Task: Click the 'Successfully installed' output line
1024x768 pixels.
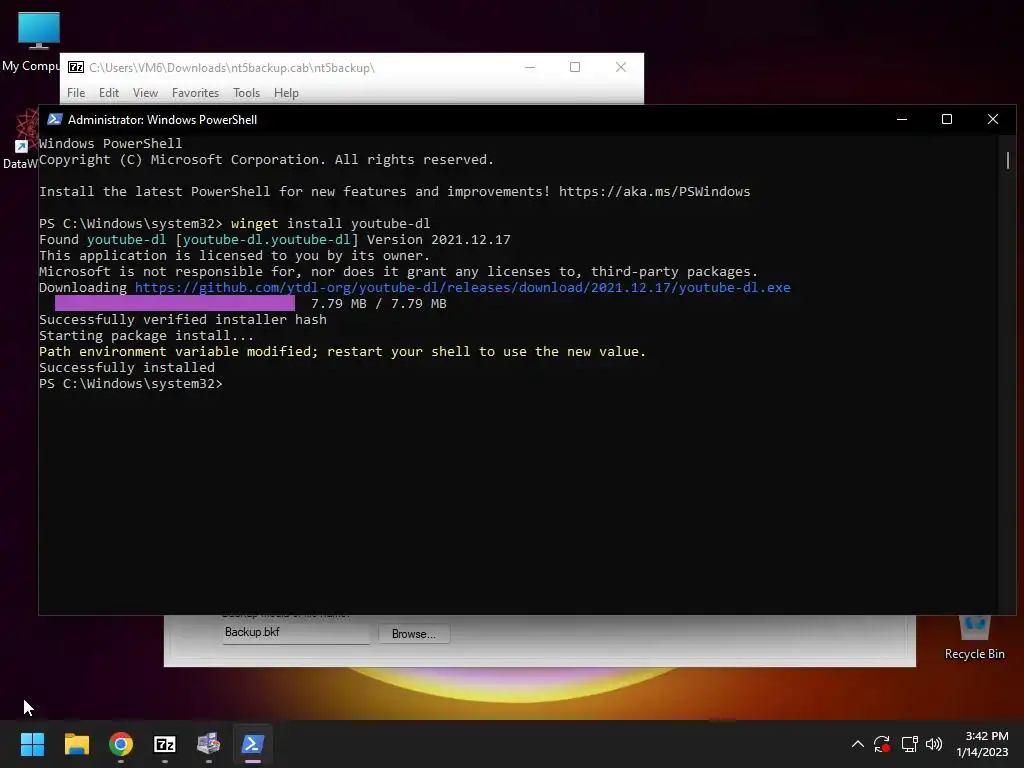Action: click(x=127, y=368)
